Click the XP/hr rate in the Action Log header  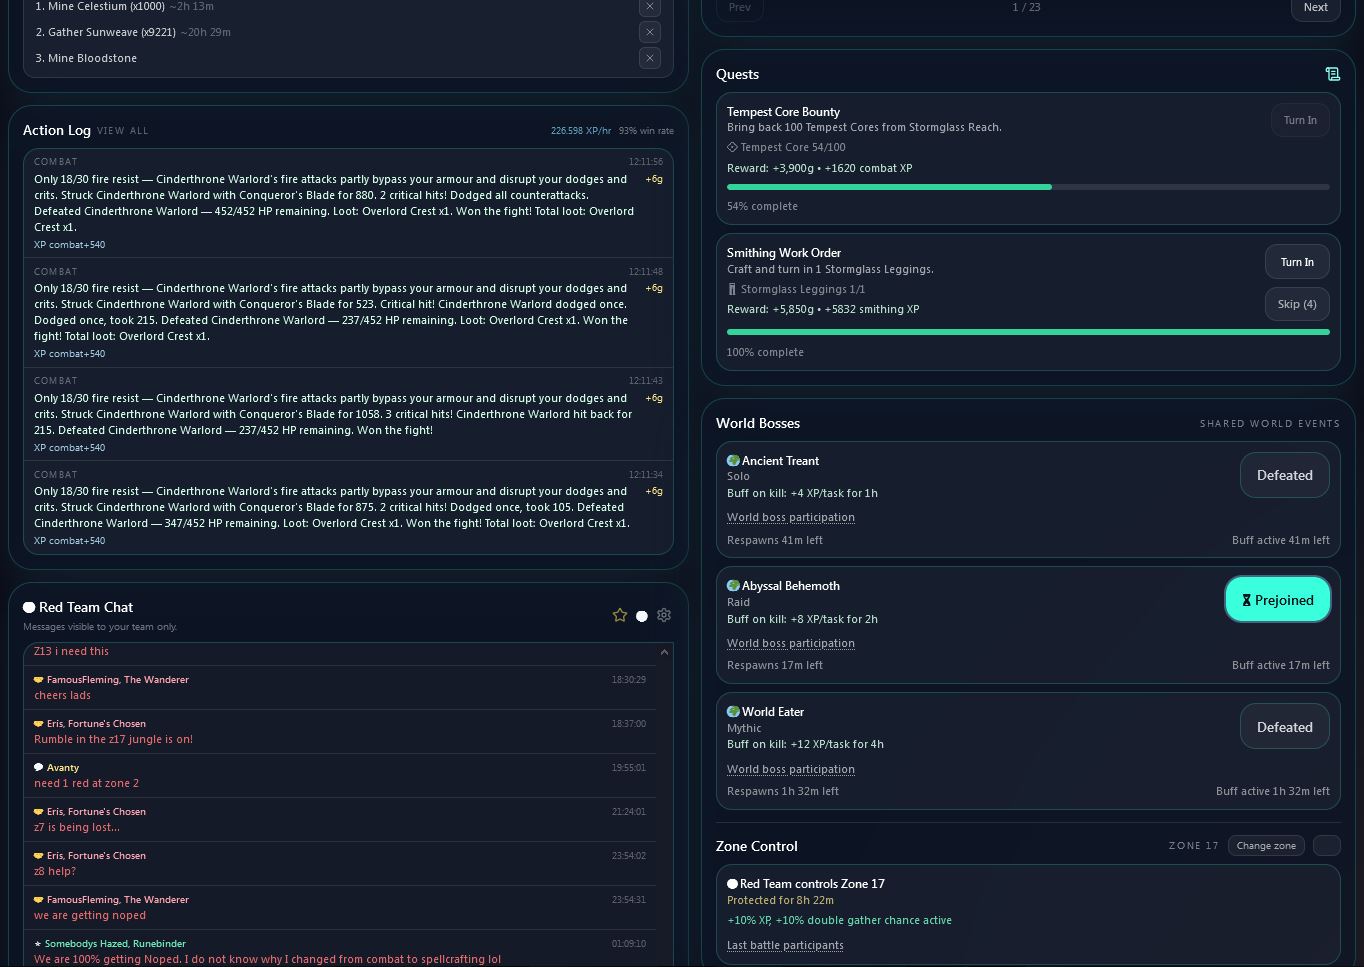[580, 131]
